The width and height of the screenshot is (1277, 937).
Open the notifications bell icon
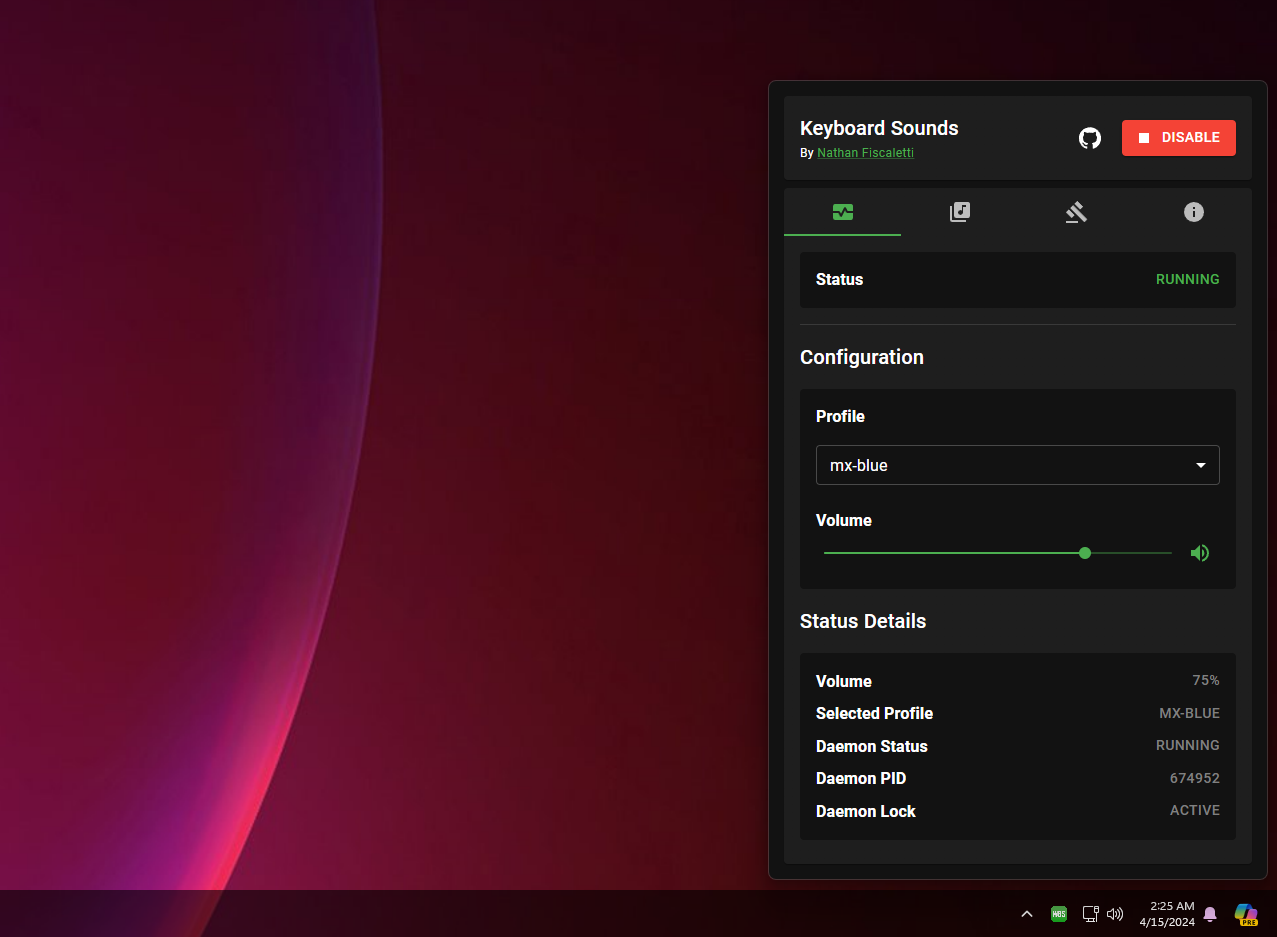coord(1210,914)
